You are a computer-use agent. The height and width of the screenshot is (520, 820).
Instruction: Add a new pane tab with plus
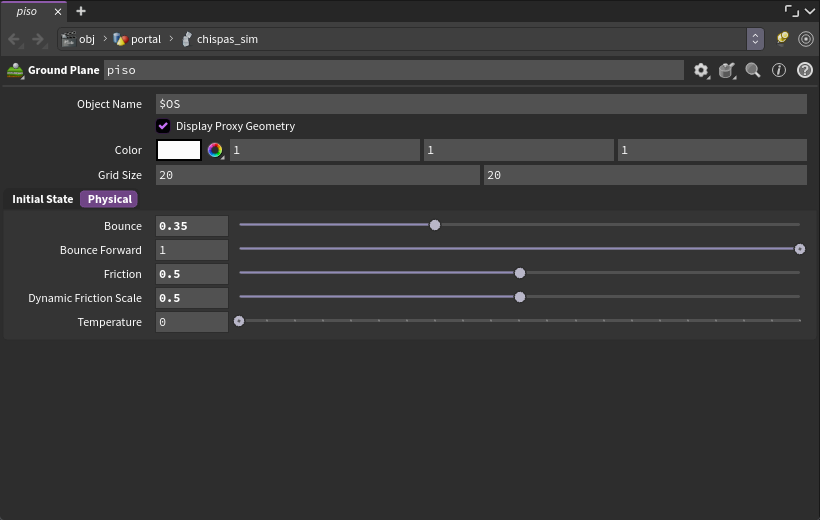pos(81,11)
